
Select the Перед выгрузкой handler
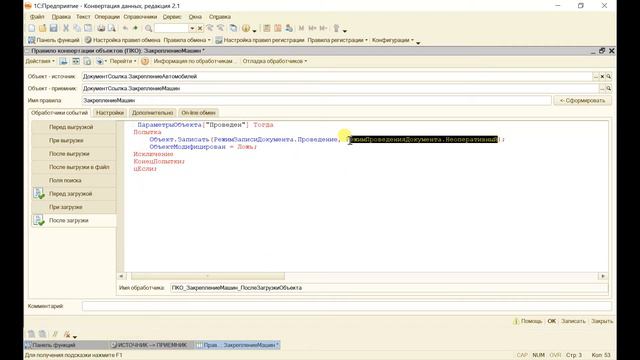74,127
